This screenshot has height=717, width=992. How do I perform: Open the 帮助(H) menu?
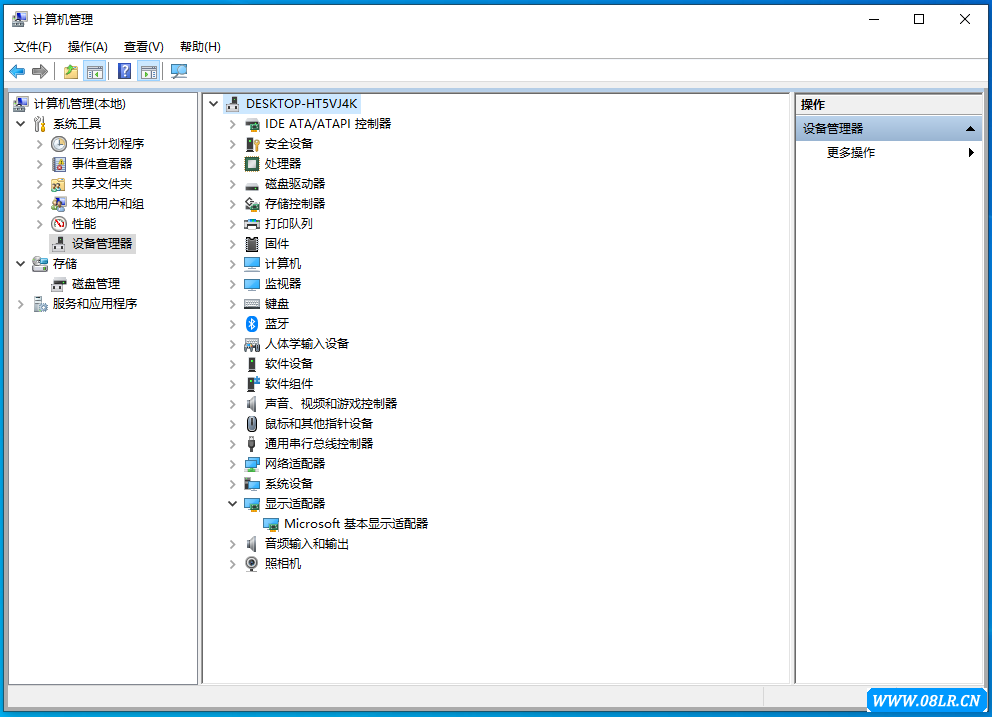click(x=200, y=47)
